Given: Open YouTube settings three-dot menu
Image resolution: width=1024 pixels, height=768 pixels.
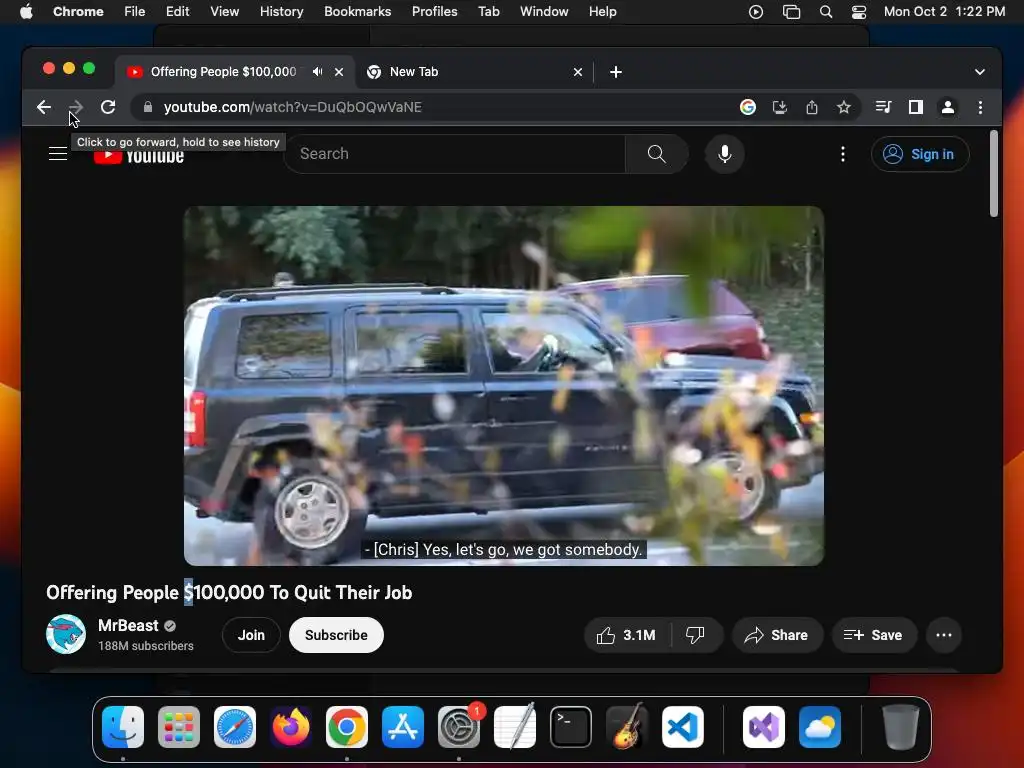Looking at the screenshot, I should [x=843, y=154].
